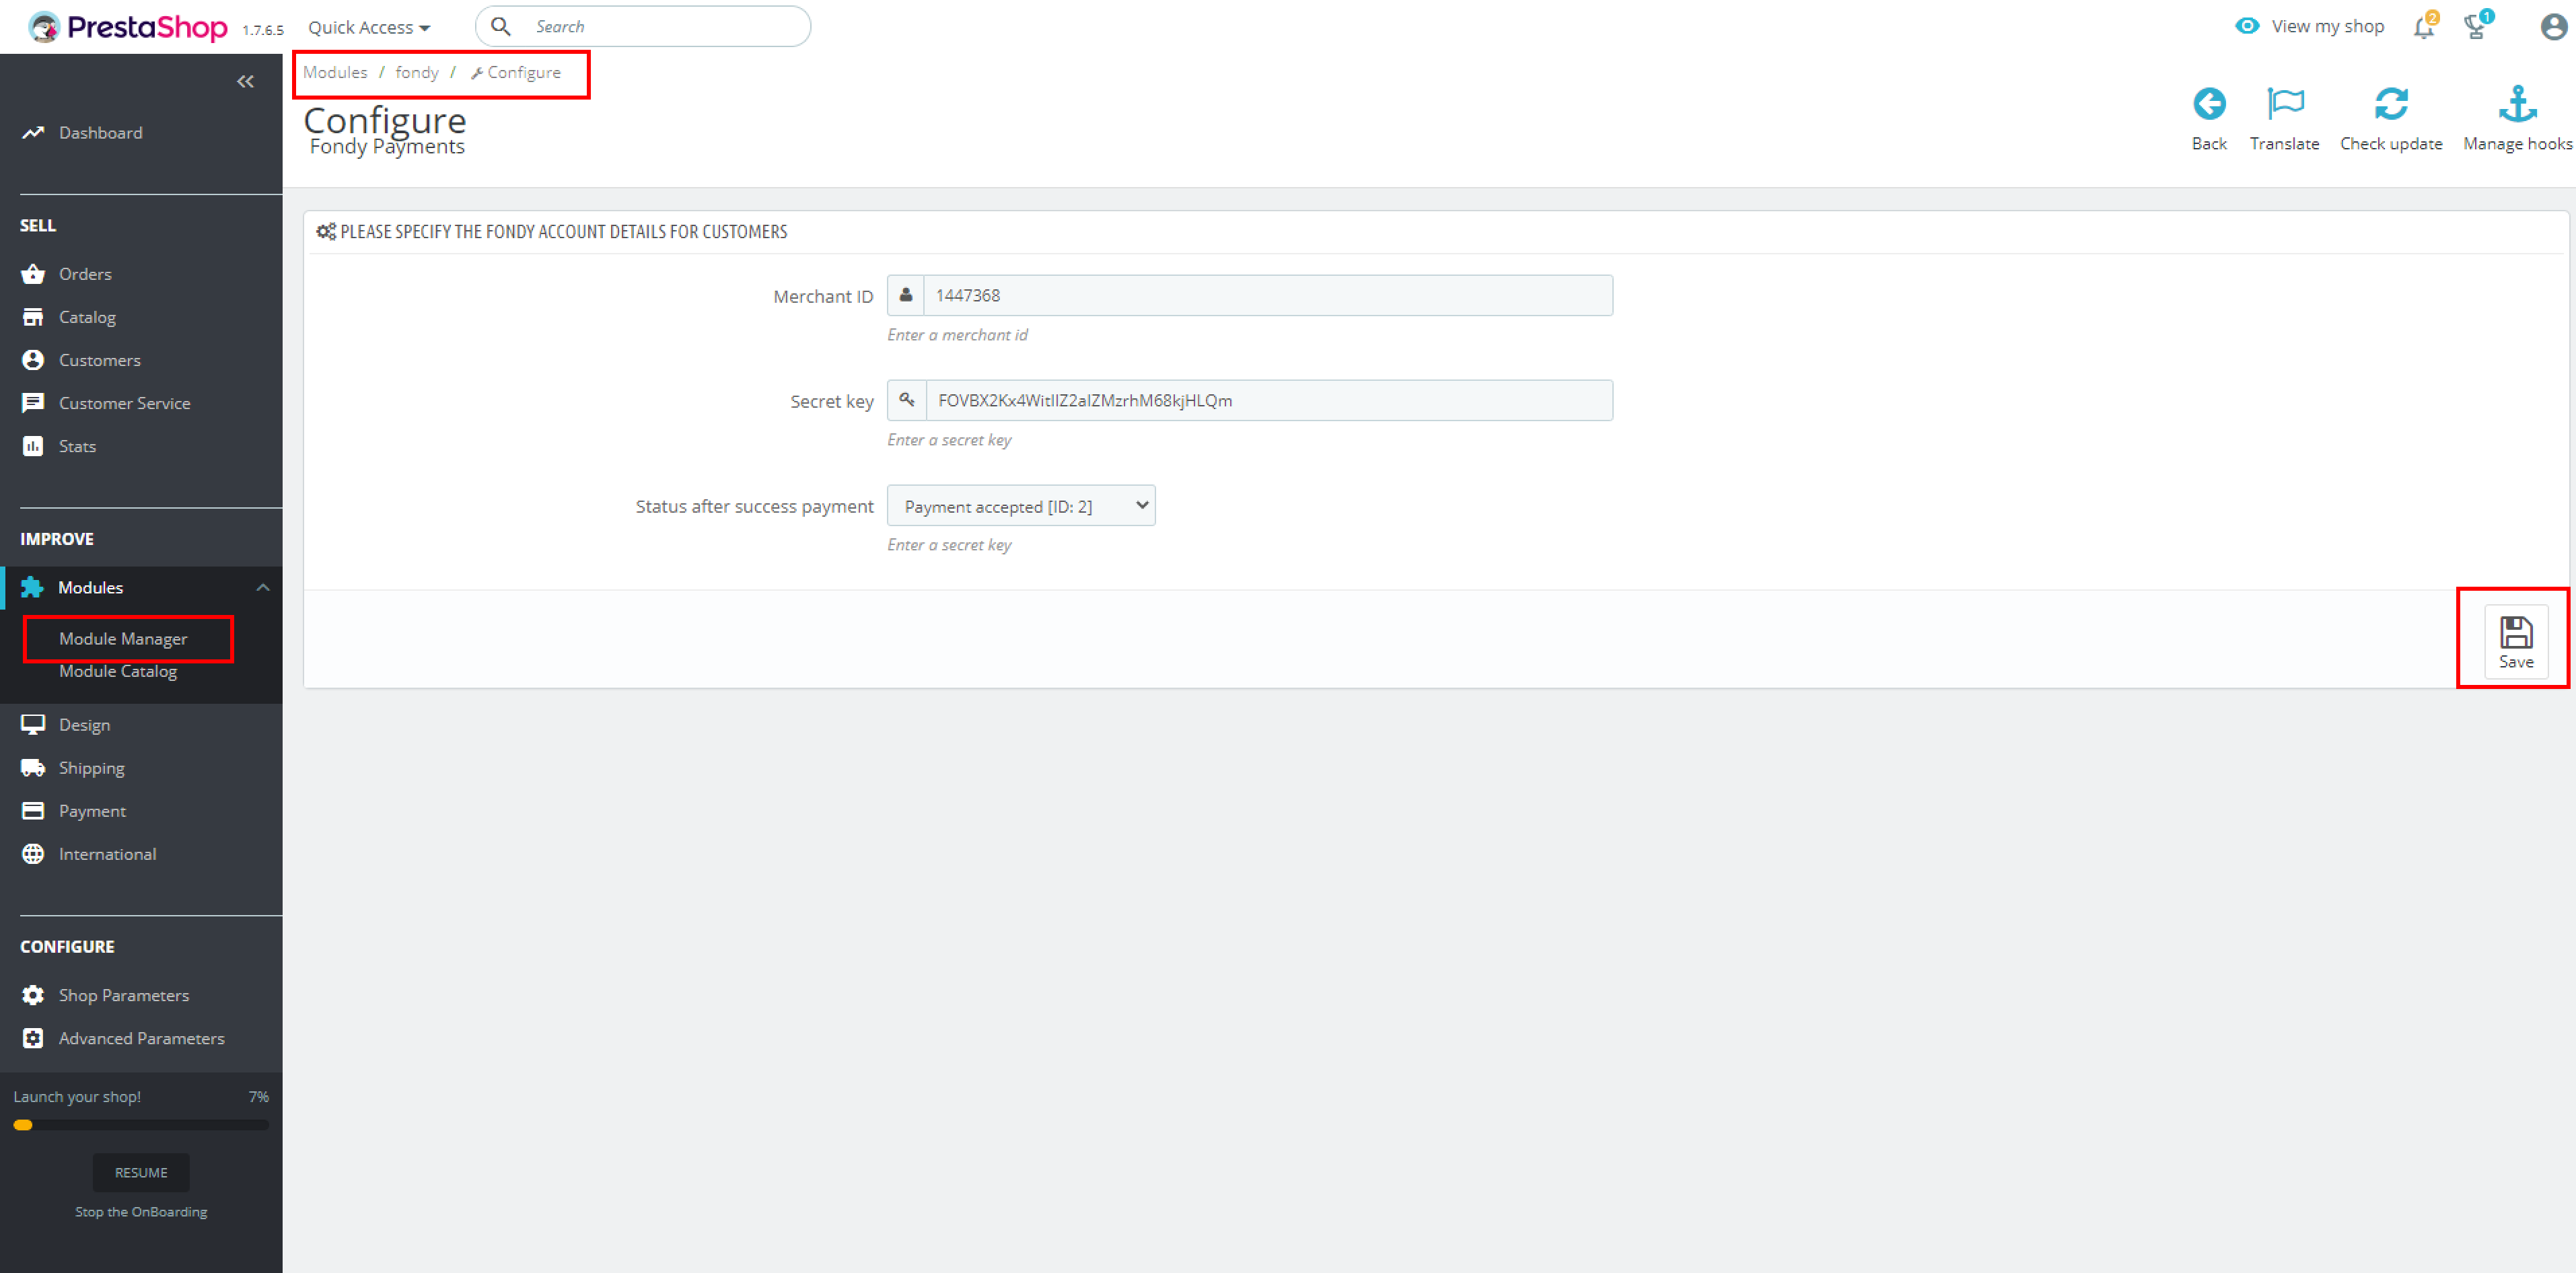Click the Save button
Viewport: 2576px width, 1273px height.
(2516, 642)
